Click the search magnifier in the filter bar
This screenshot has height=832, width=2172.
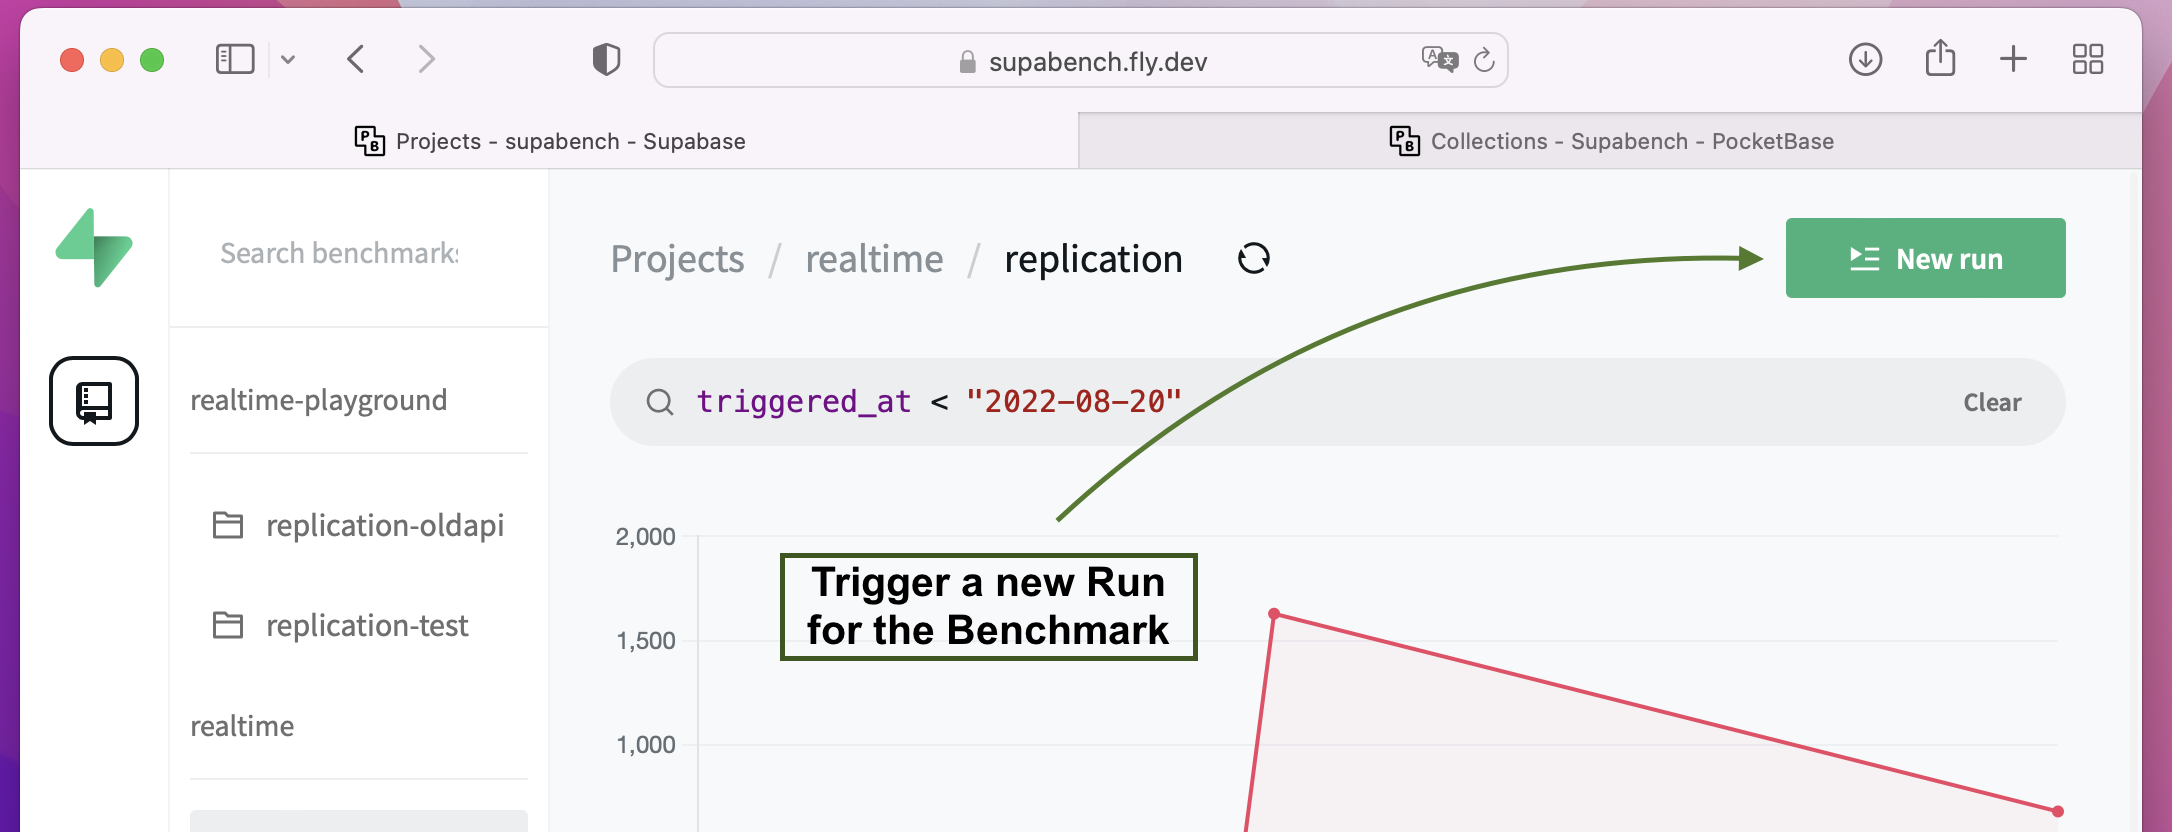tap(660, 402)
